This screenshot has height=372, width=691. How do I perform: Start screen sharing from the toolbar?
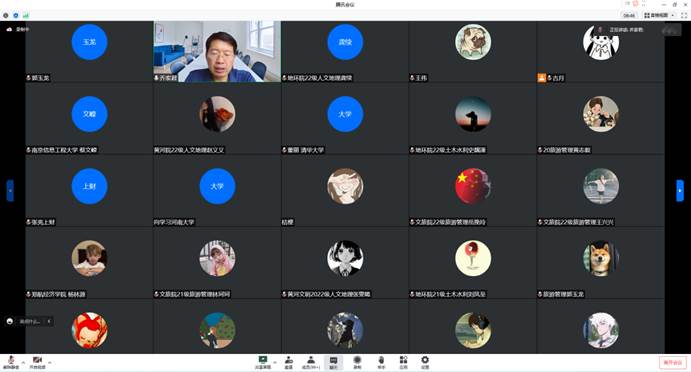coord(263,362)
